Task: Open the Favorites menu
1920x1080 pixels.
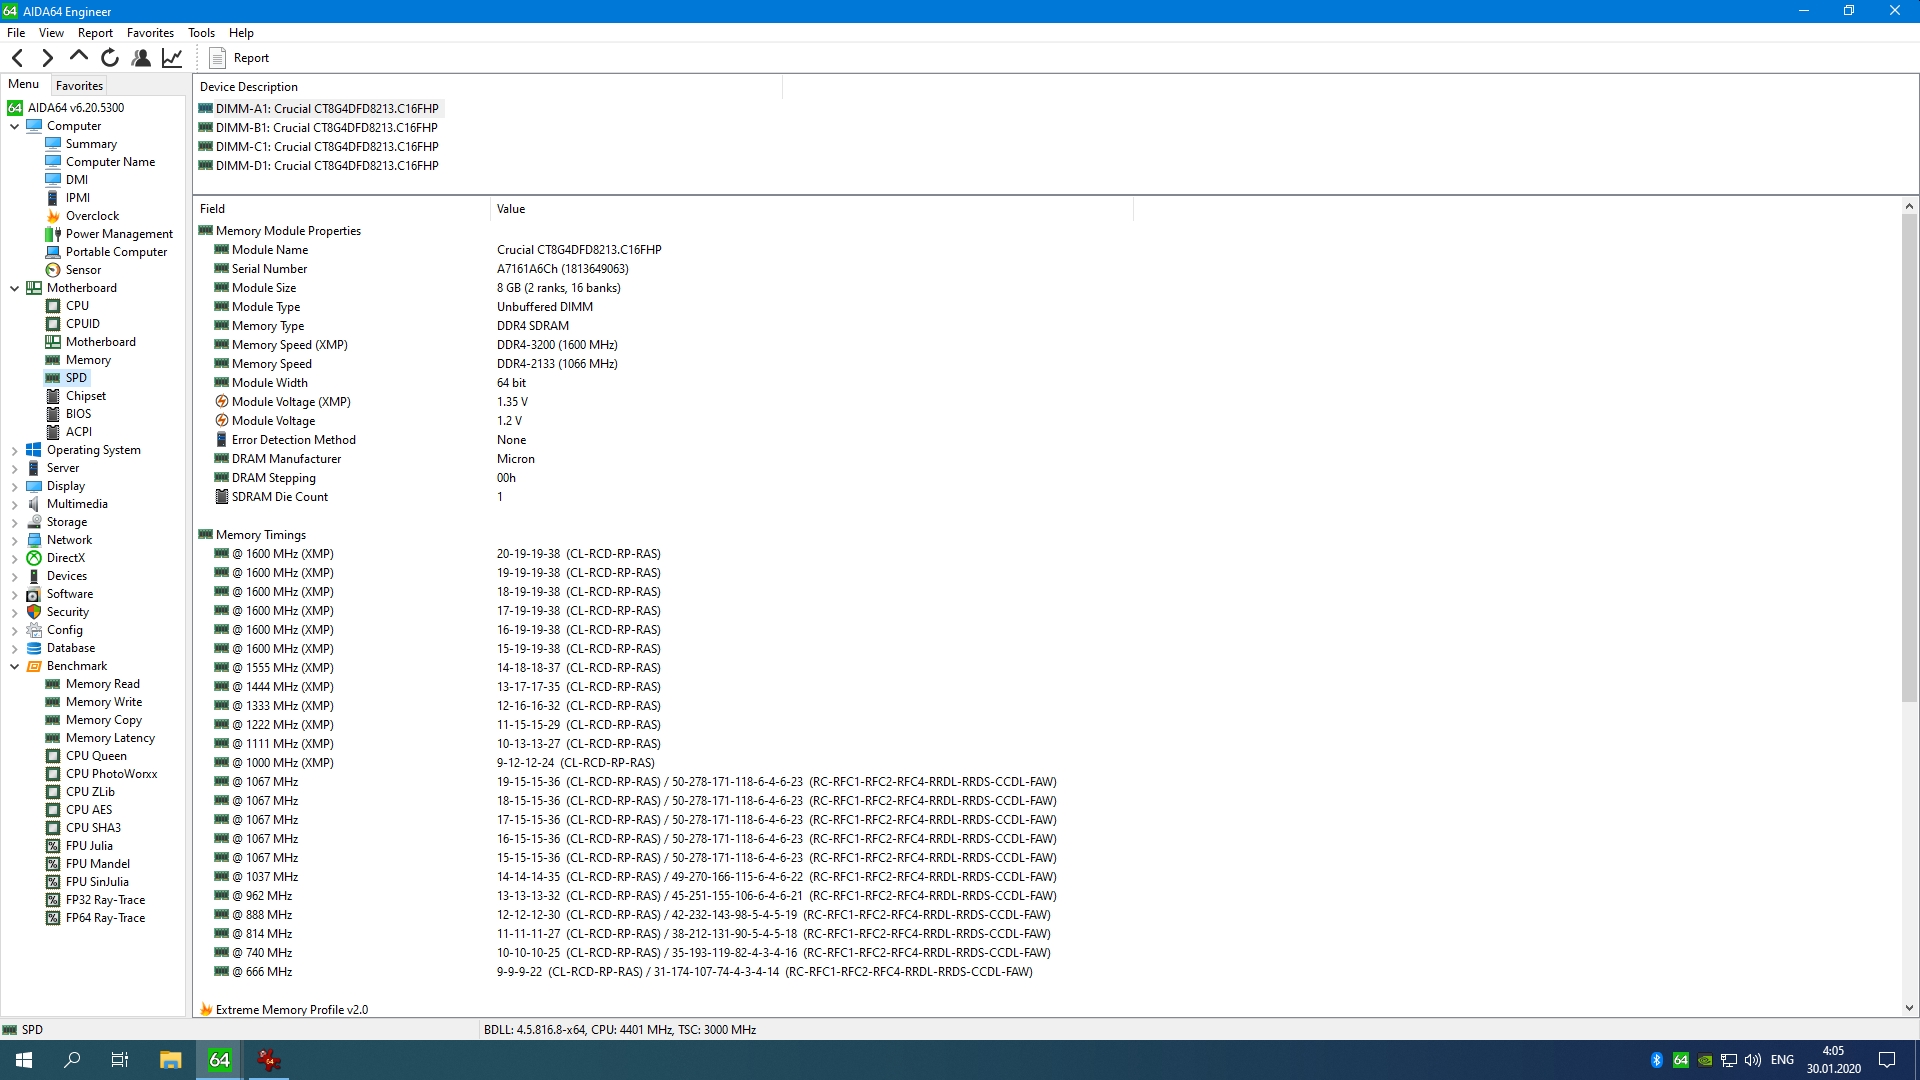Action: click(x=150, y=33)
